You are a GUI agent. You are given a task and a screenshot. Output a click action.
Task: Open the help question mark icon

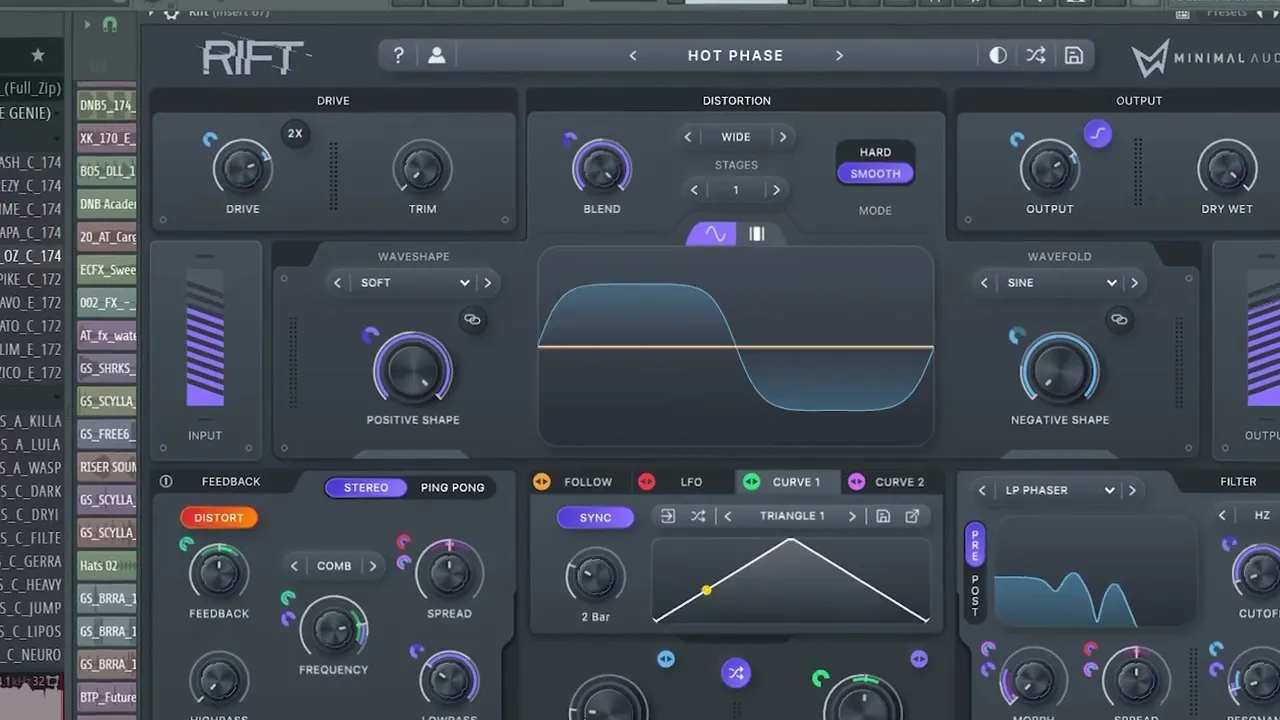click(398, 56)
